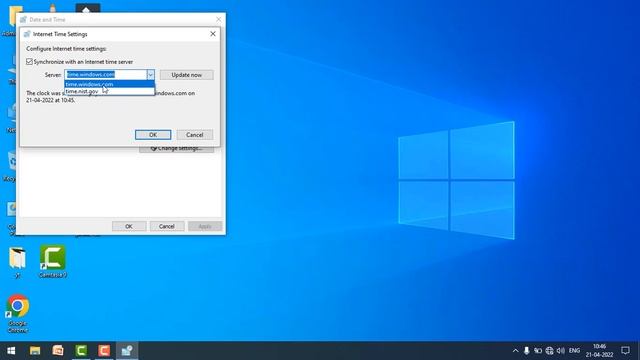Click the Date and Time taskbar icon
Screen dimensions: 640x360
[127, 351]
